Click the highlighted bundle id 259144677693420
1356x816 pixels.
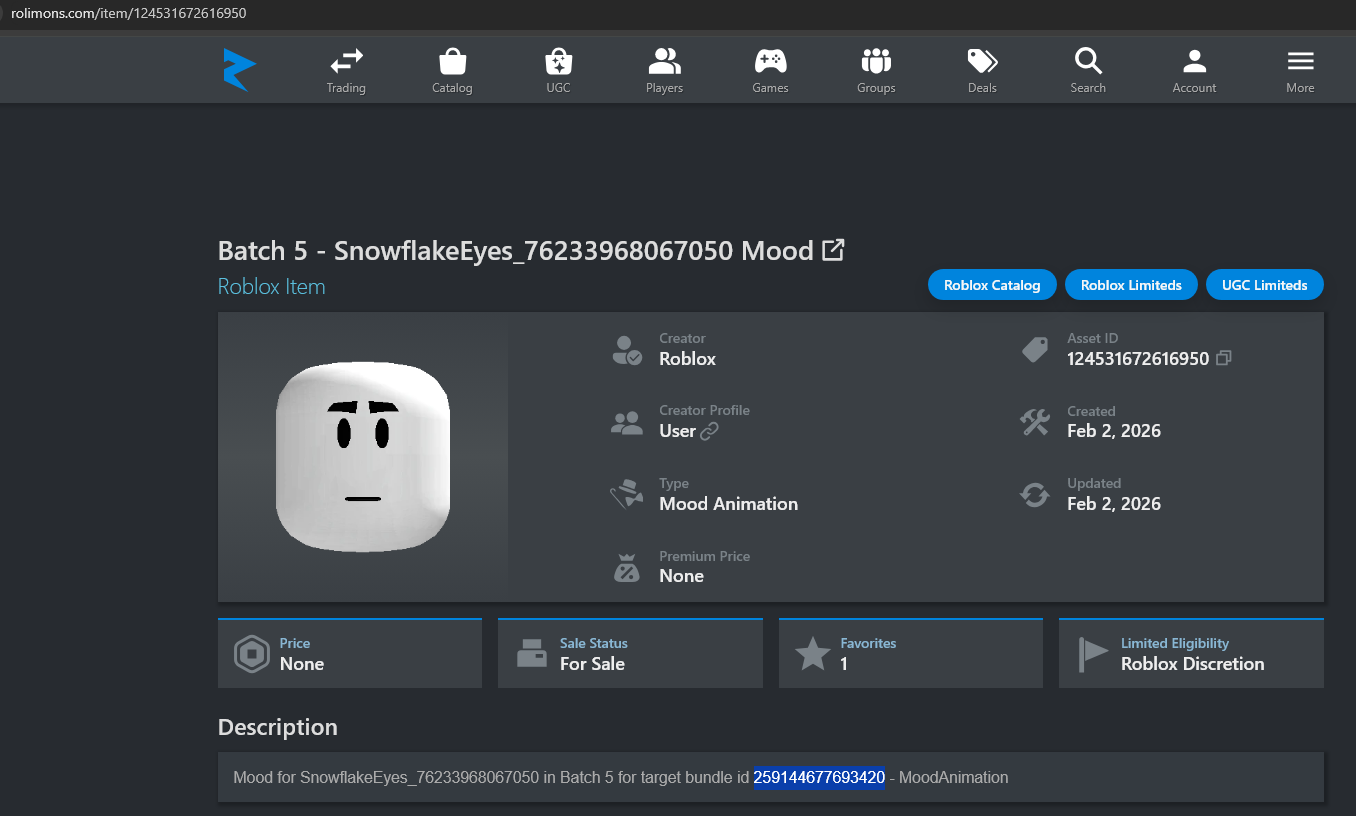[819, 777]
